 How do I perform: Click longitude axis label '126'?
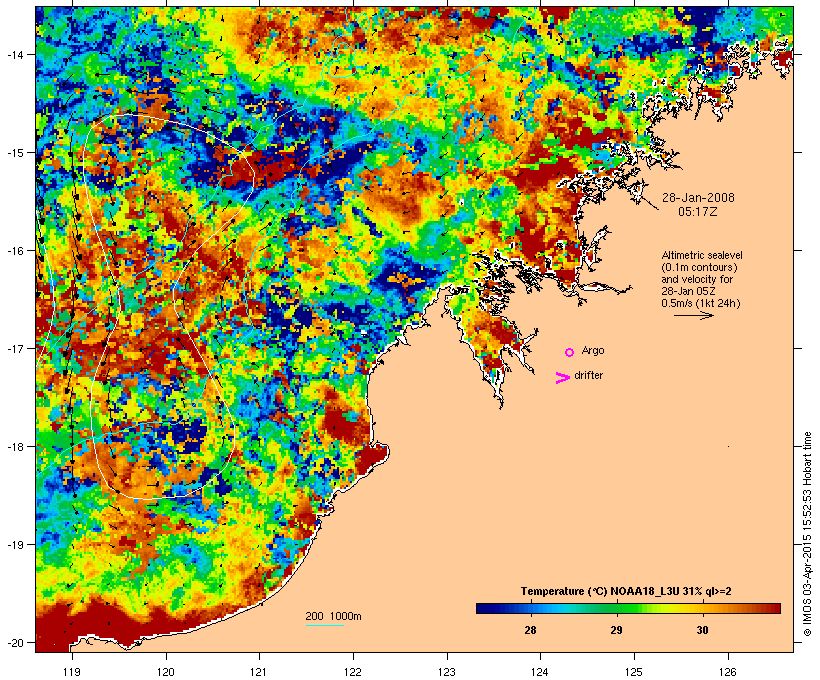[x=728, y=672]
